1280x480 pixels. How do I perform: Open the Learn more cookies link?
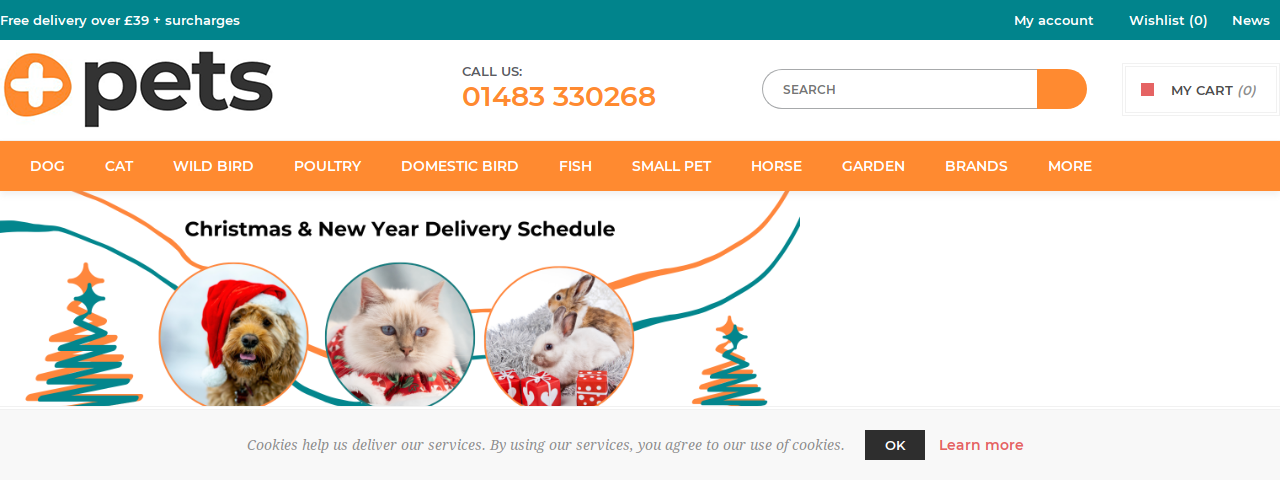(x=981, y=445)
